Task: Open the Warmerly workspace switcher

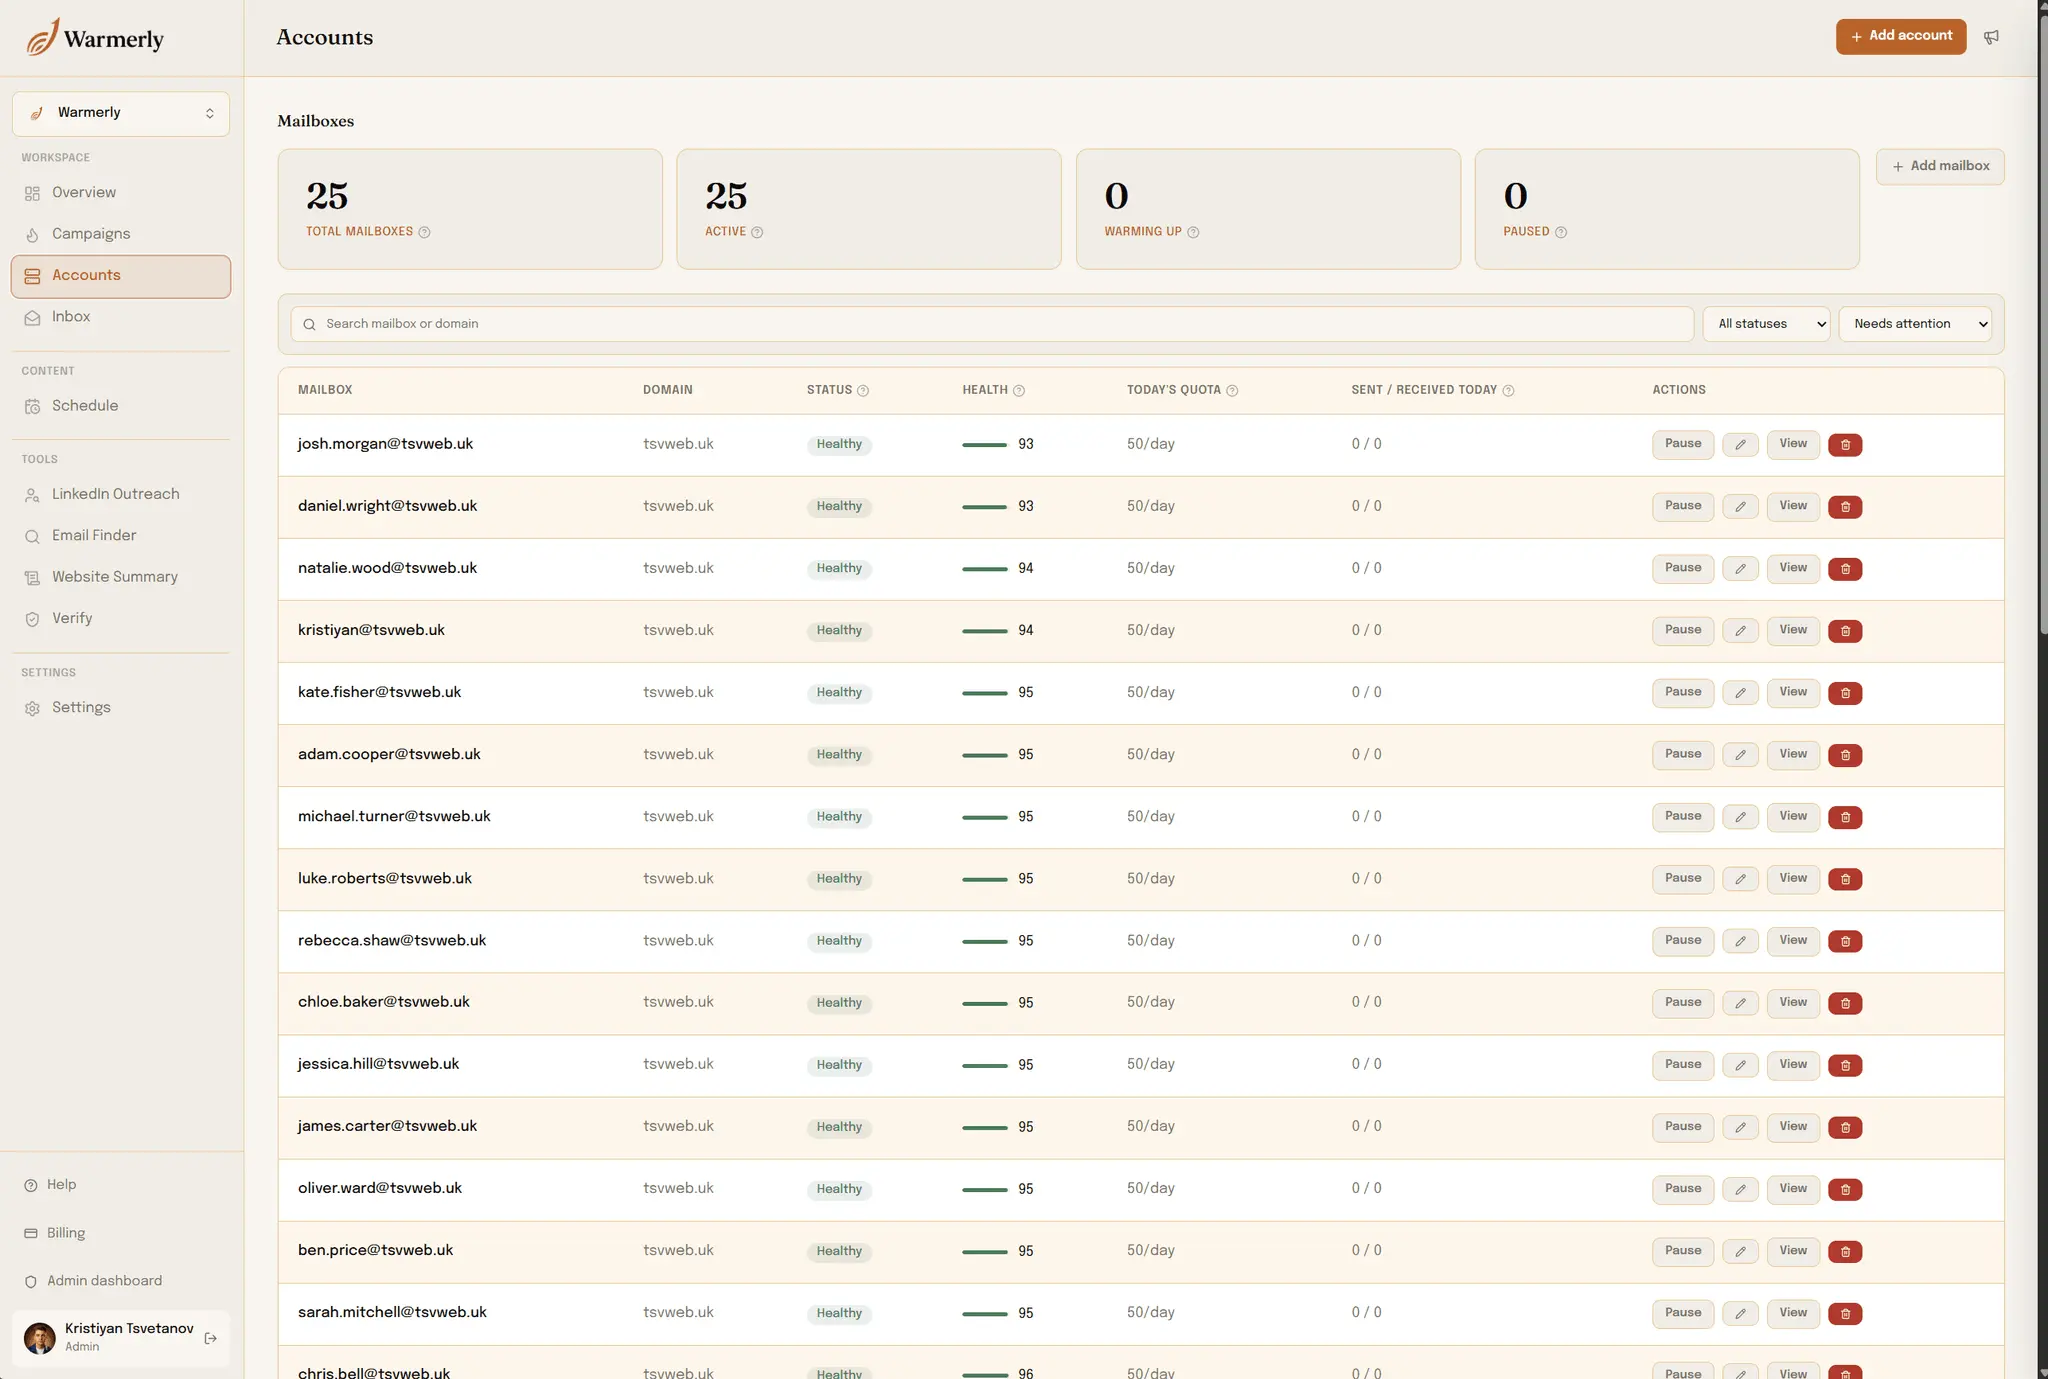Action: [x=121, y=113]
